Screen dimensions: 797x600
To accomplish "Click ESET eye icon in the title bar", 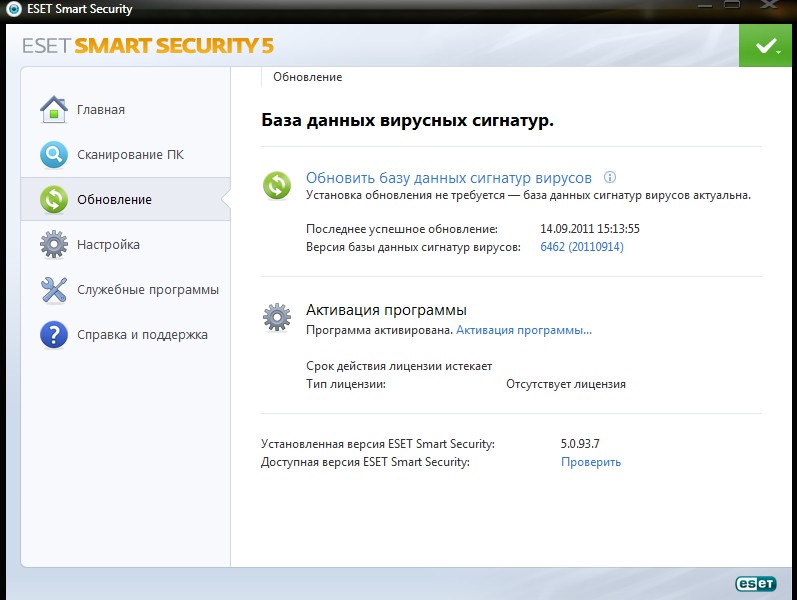I will (14, 9).
